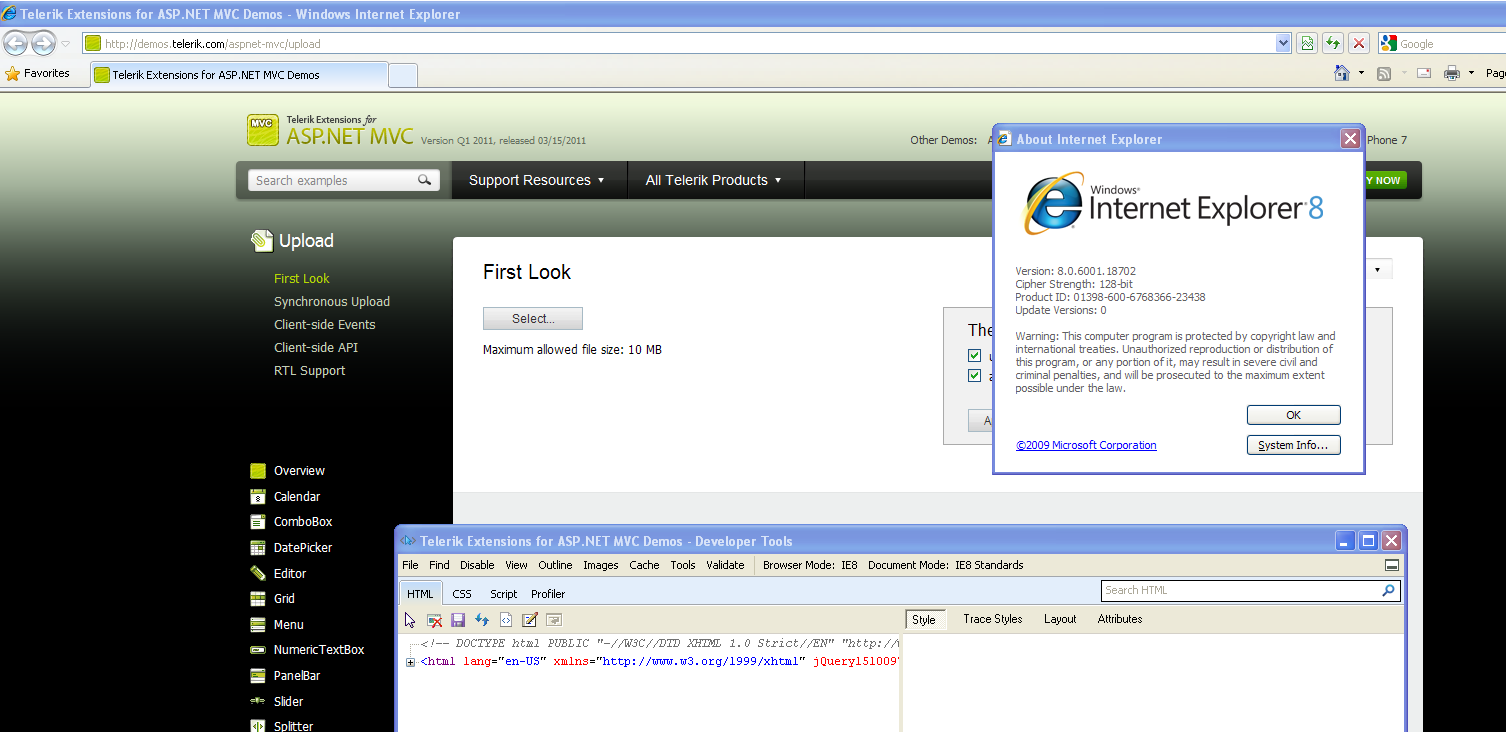
Task: Open the File menu in Developer Tools
Action: point(410,565)
